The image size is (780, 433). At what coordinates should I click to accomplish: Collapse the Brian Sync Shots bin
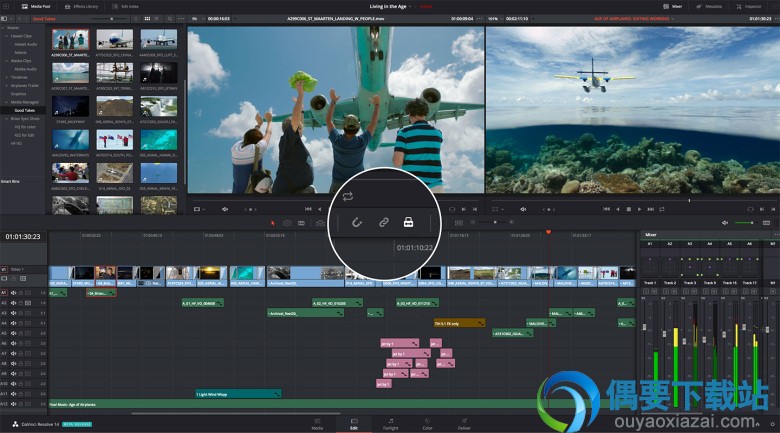pyautogui.click(x=6, y=118)
